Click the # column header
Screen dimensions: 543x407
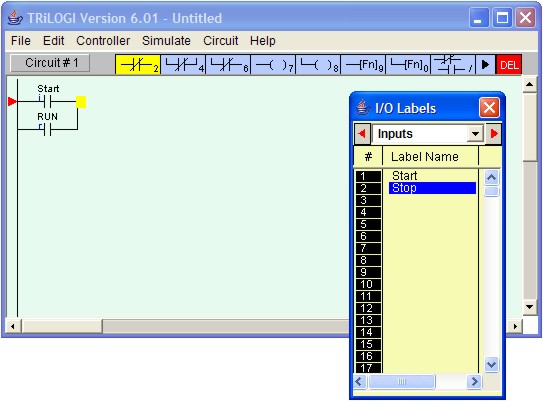coord(368,157)
